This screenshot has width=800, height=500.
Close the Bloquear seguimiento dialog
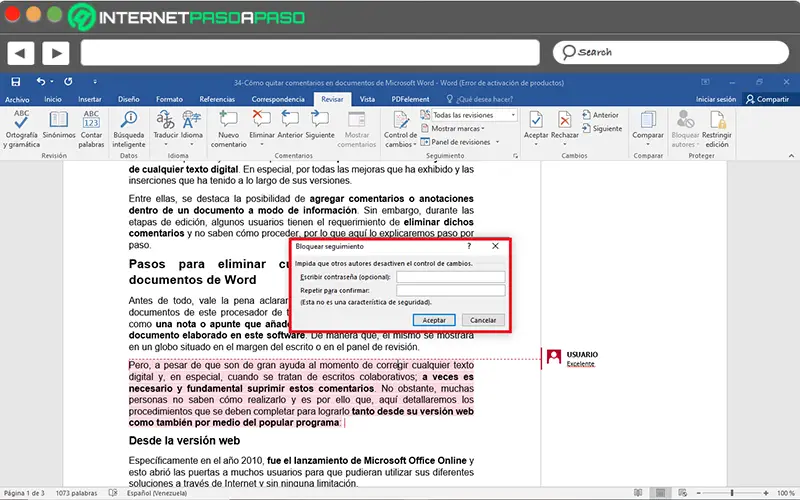coord(495,246)
